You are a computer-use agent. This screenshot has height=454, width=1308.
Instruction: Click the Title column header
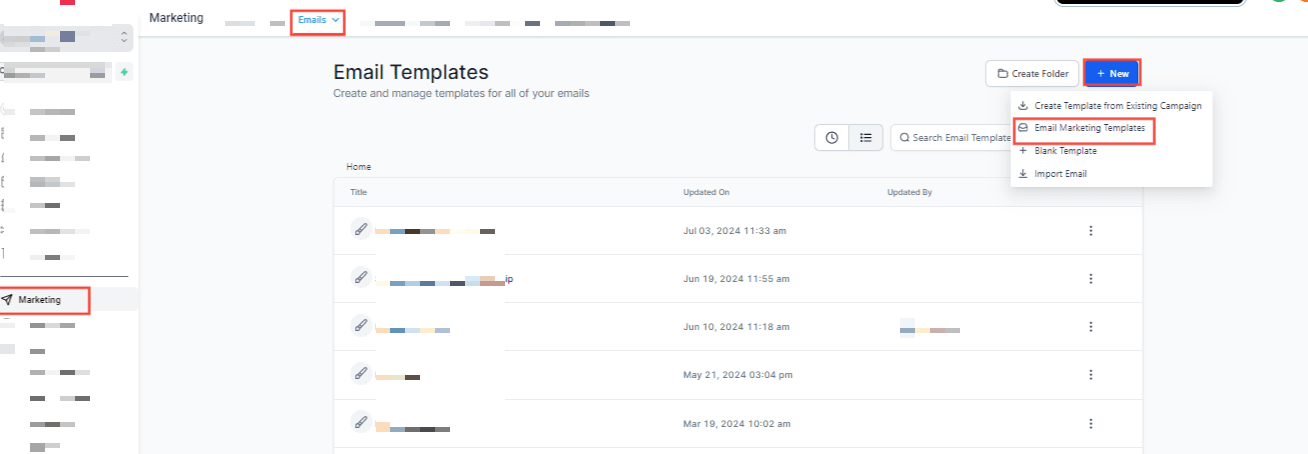point(358,192)
